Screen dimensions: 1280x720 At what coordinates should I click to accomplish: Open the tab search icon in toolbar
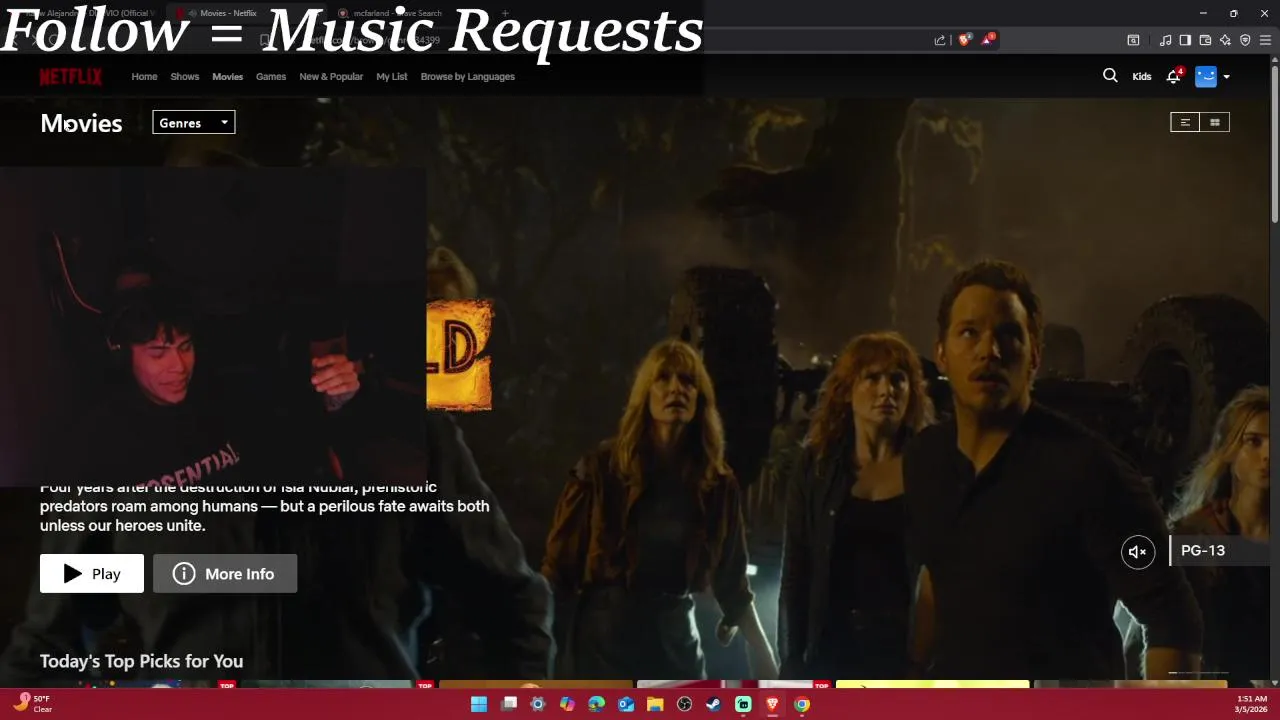1133,40
